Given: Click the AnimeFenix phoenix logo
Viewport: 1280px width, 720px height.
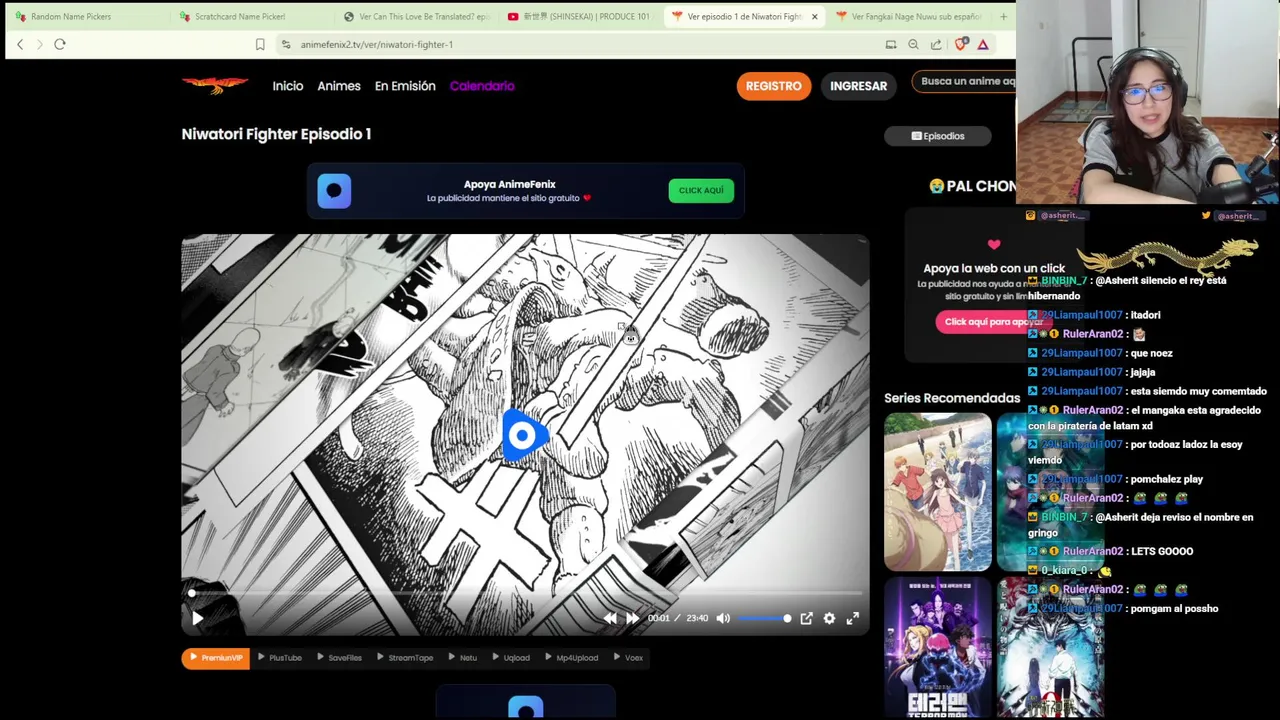Looking at the screenshot, I should click(215, 85).
